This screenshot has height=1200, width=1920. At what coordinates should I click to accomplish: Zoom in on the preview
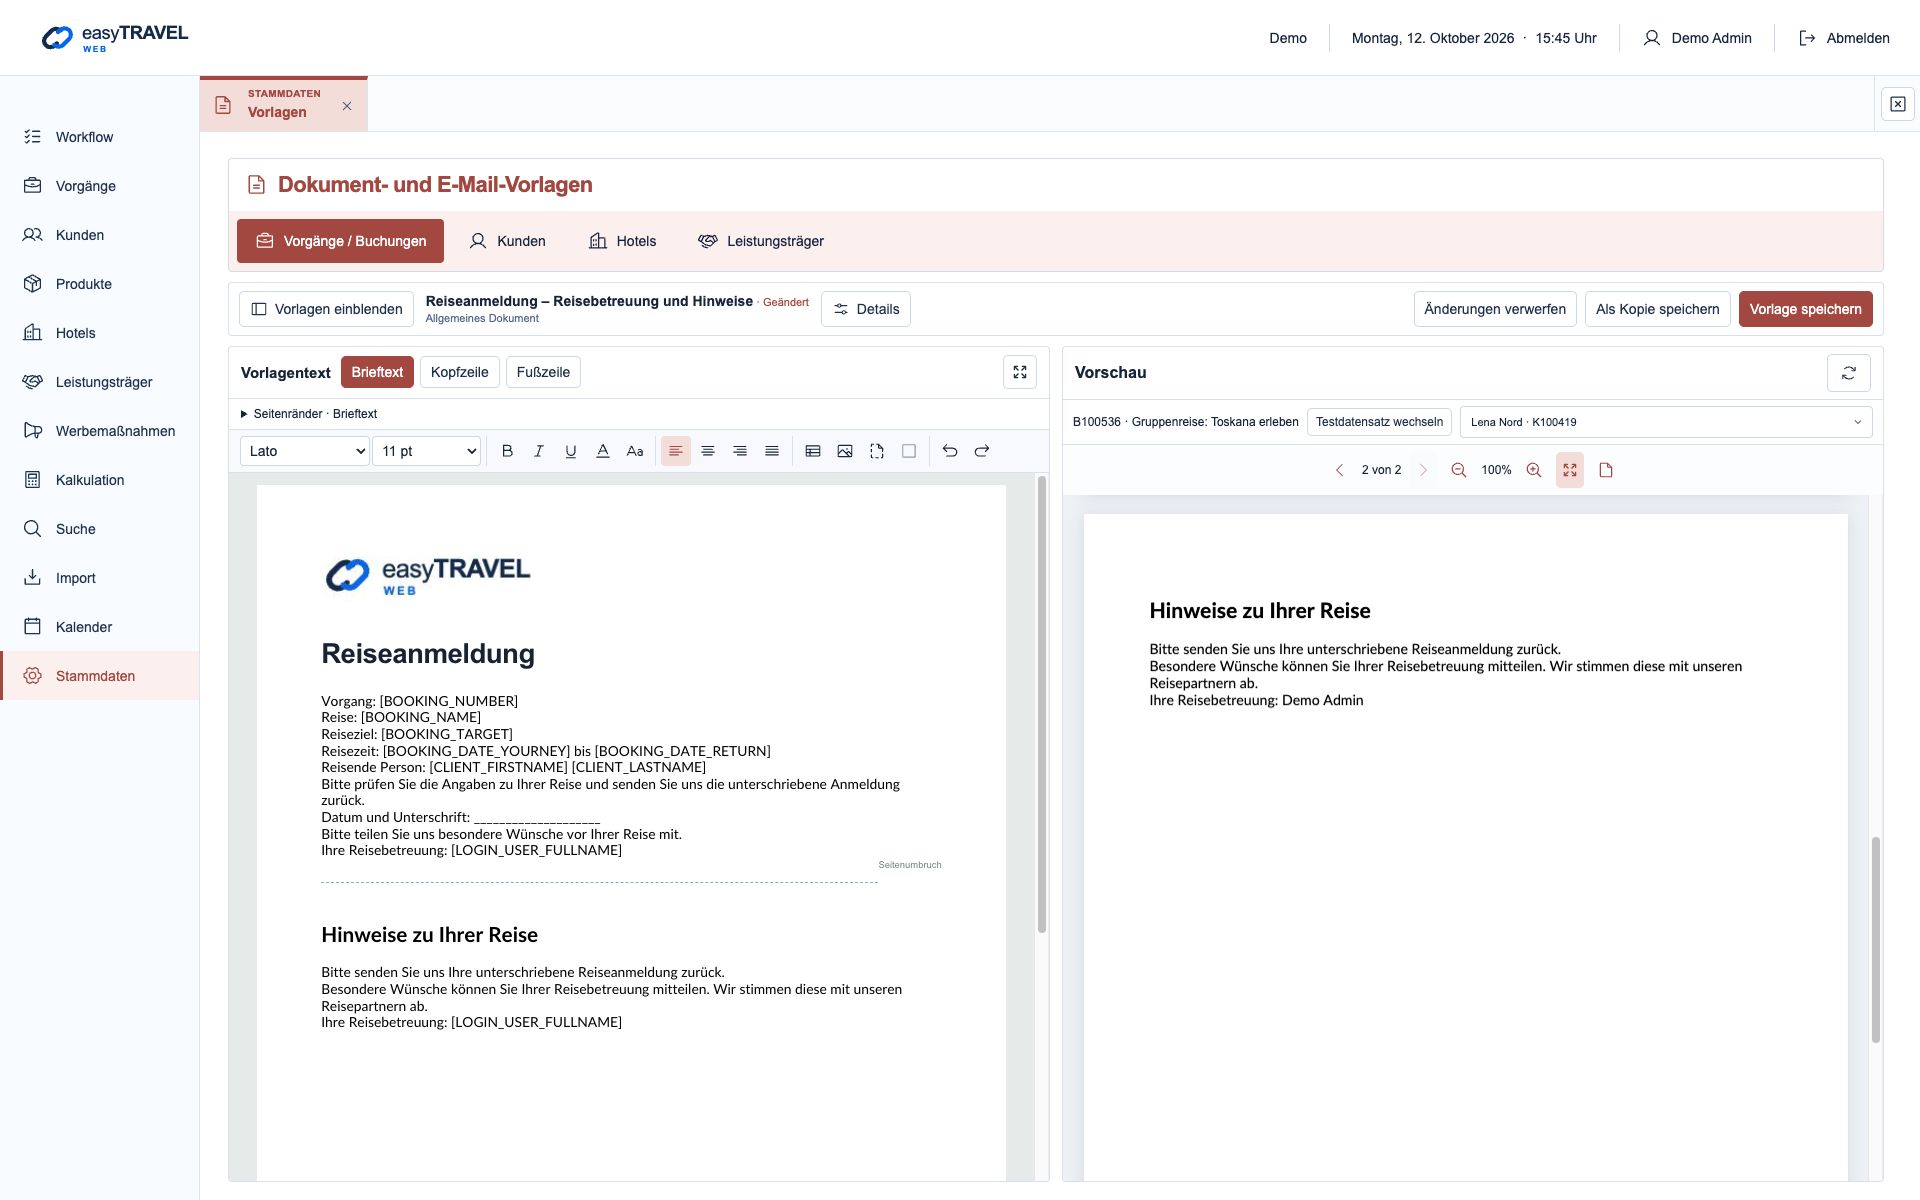tap(1534, 470)
